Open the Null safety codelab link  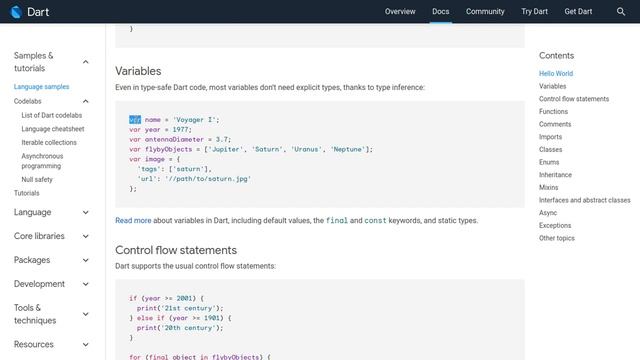pyautogui.click(x=37, y=179)
